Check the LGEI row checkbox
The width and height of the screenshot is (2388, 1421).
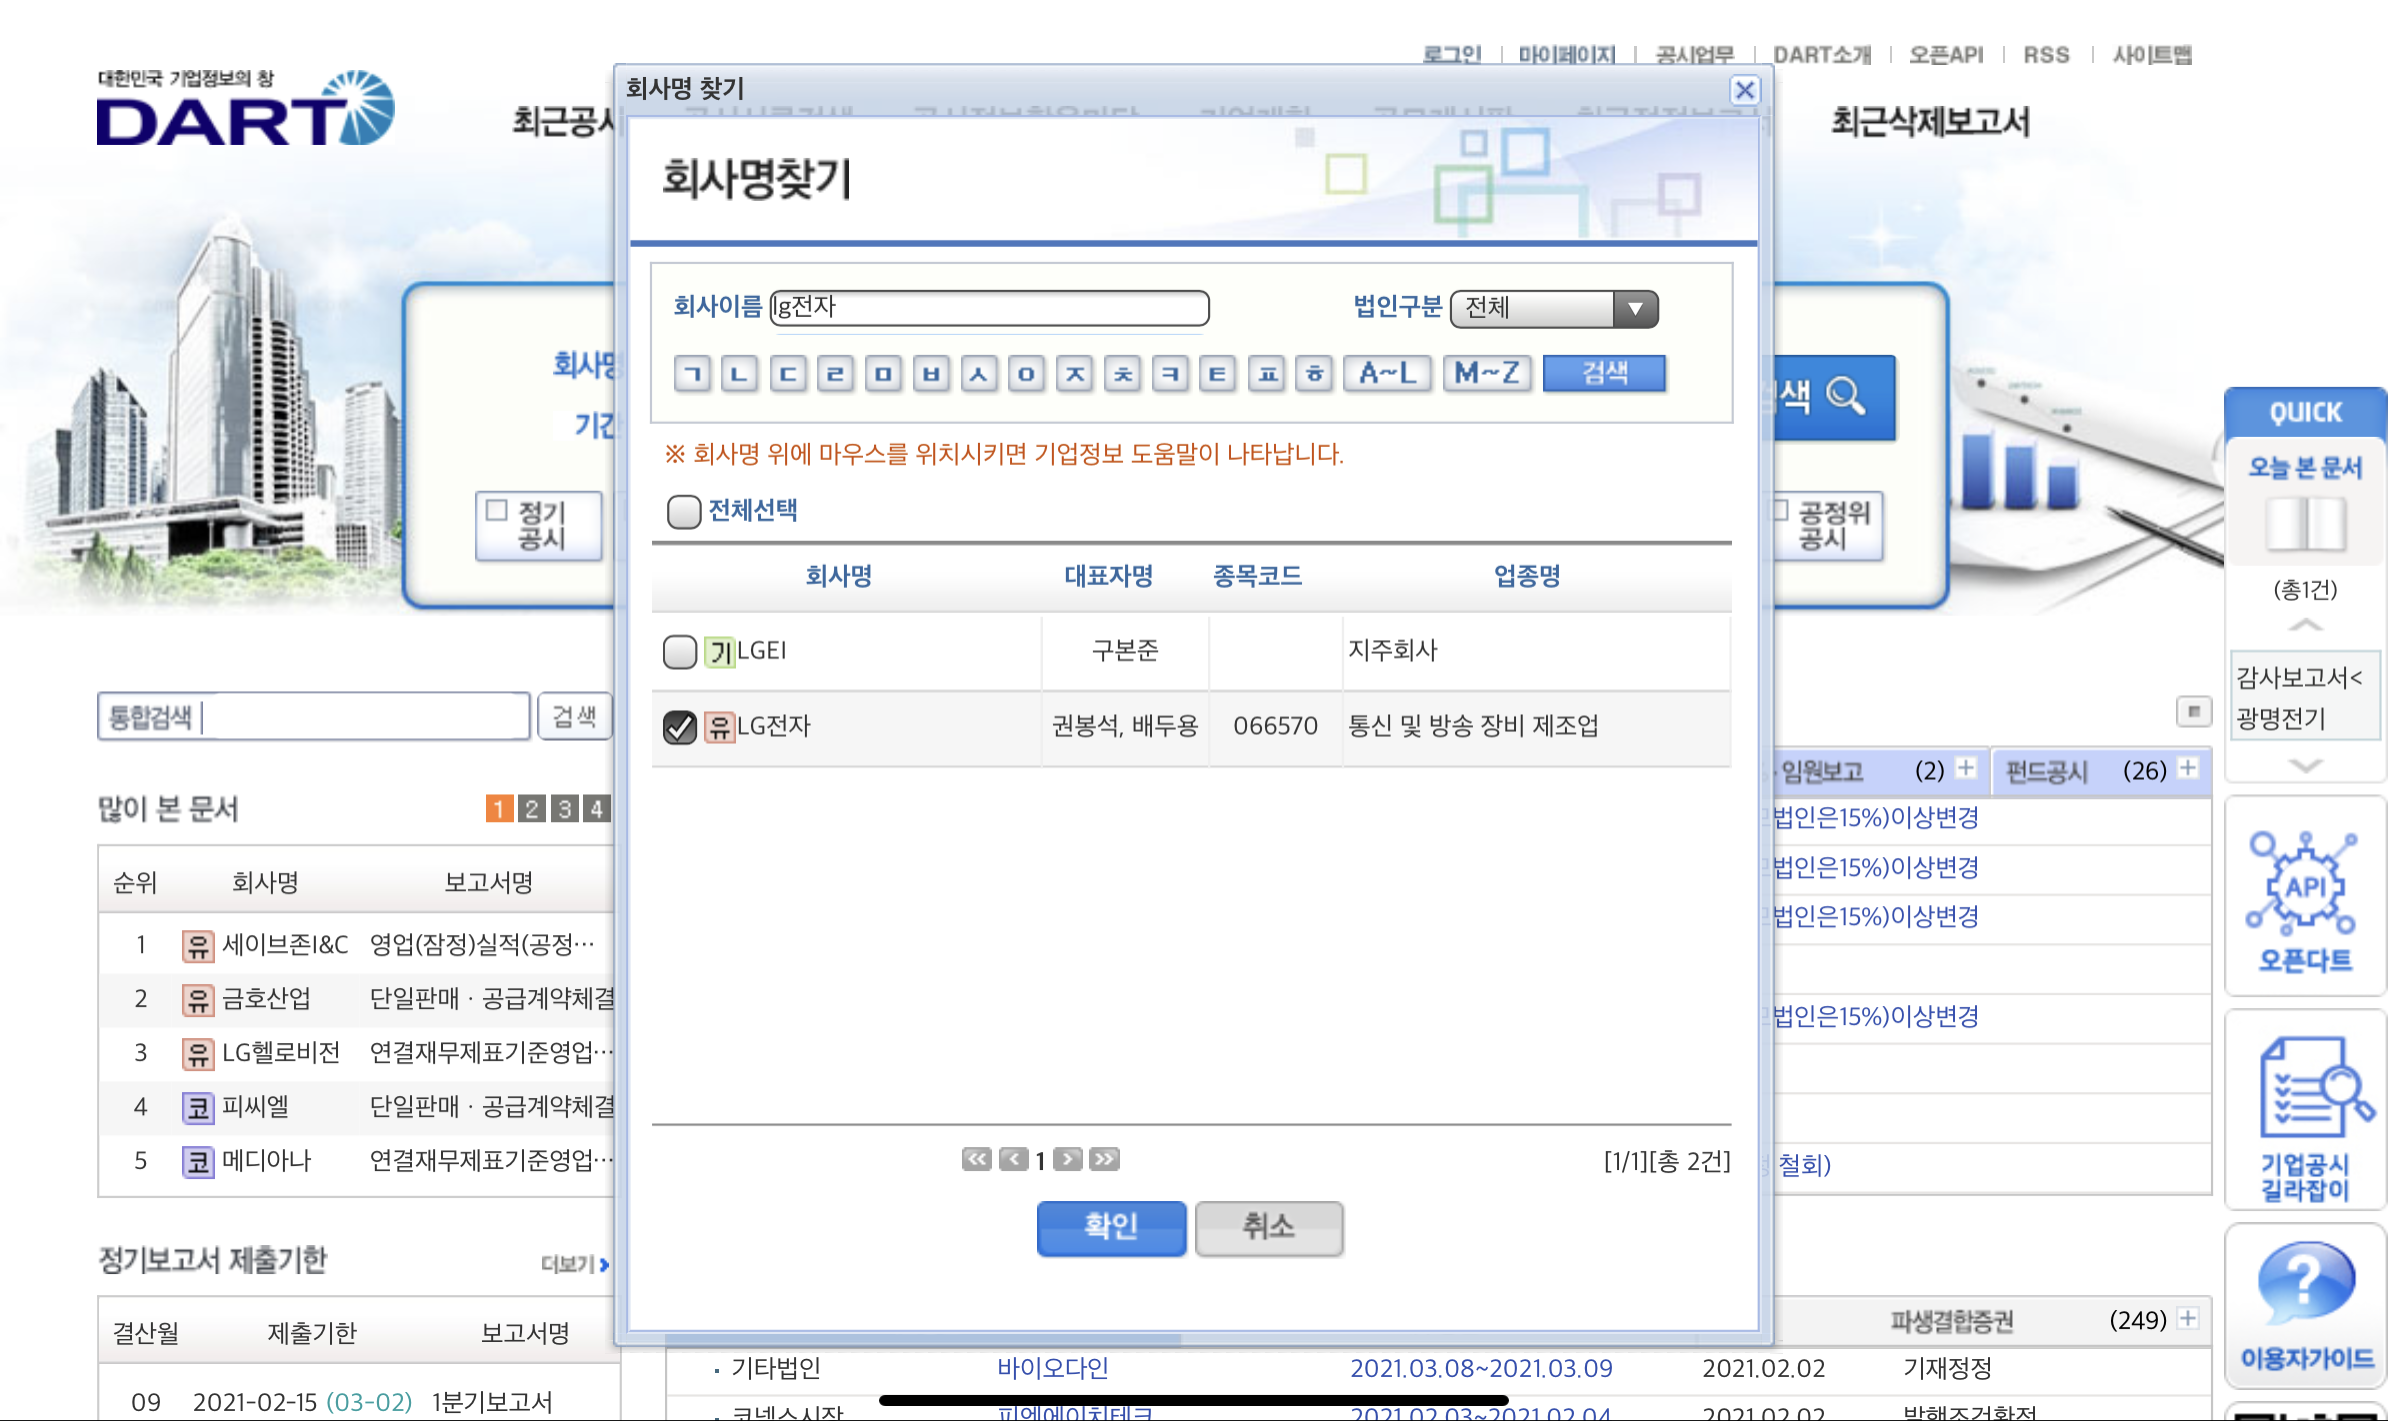(680, 652)
